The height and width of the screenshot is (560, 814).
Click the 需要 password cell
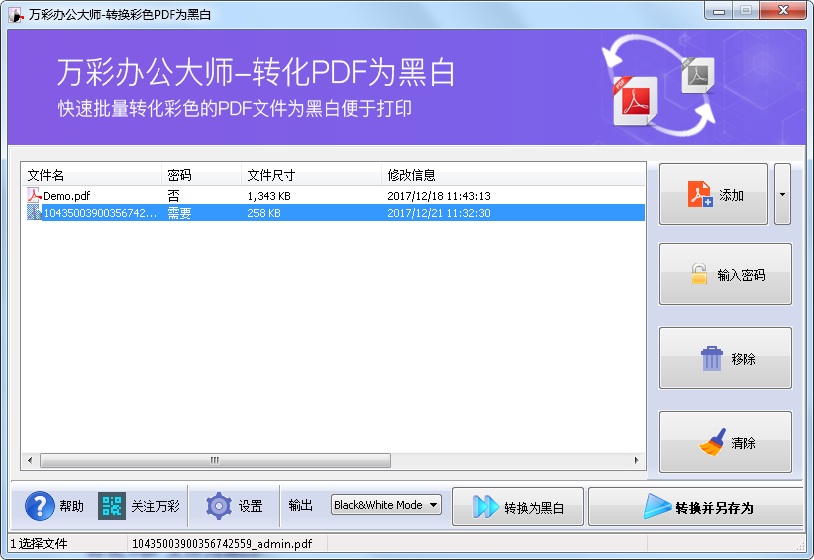pyautogui.click(x=179, y=213)
